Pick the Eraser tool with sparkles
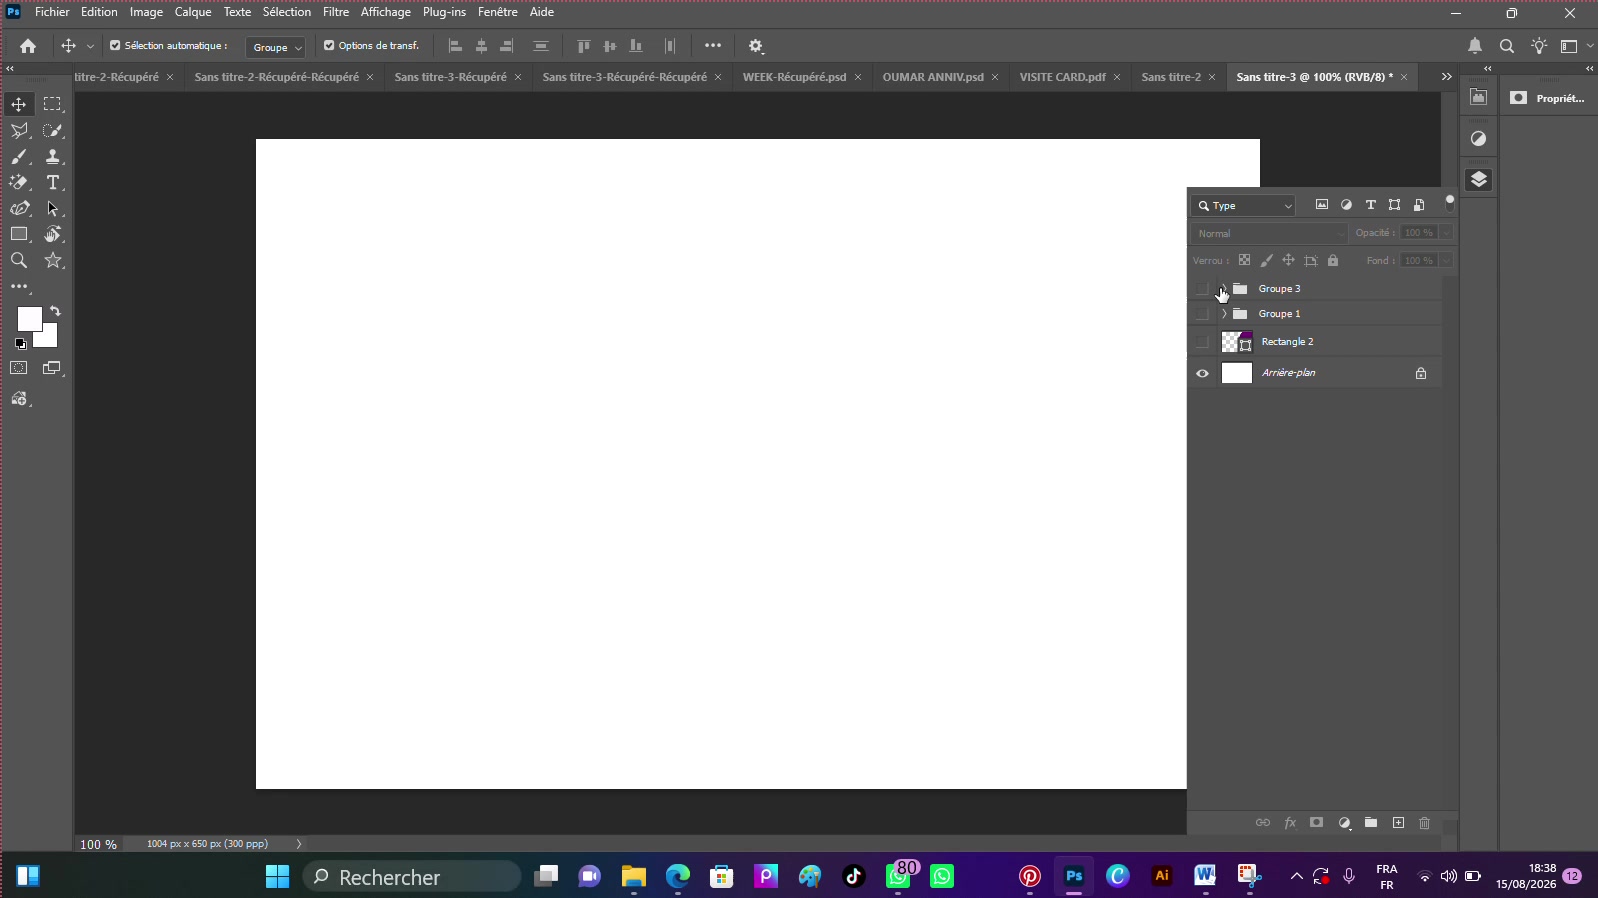 (19, 183)
